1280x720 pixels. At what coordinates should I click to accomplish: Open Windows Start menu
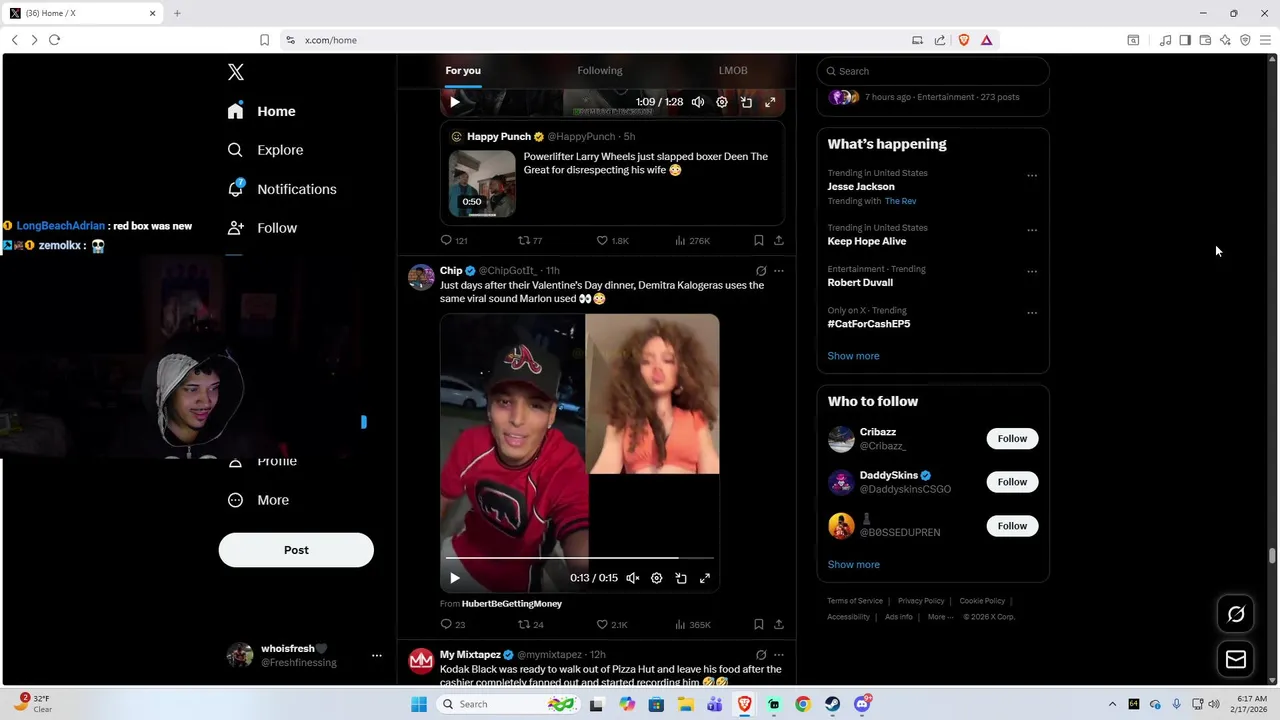419,704
